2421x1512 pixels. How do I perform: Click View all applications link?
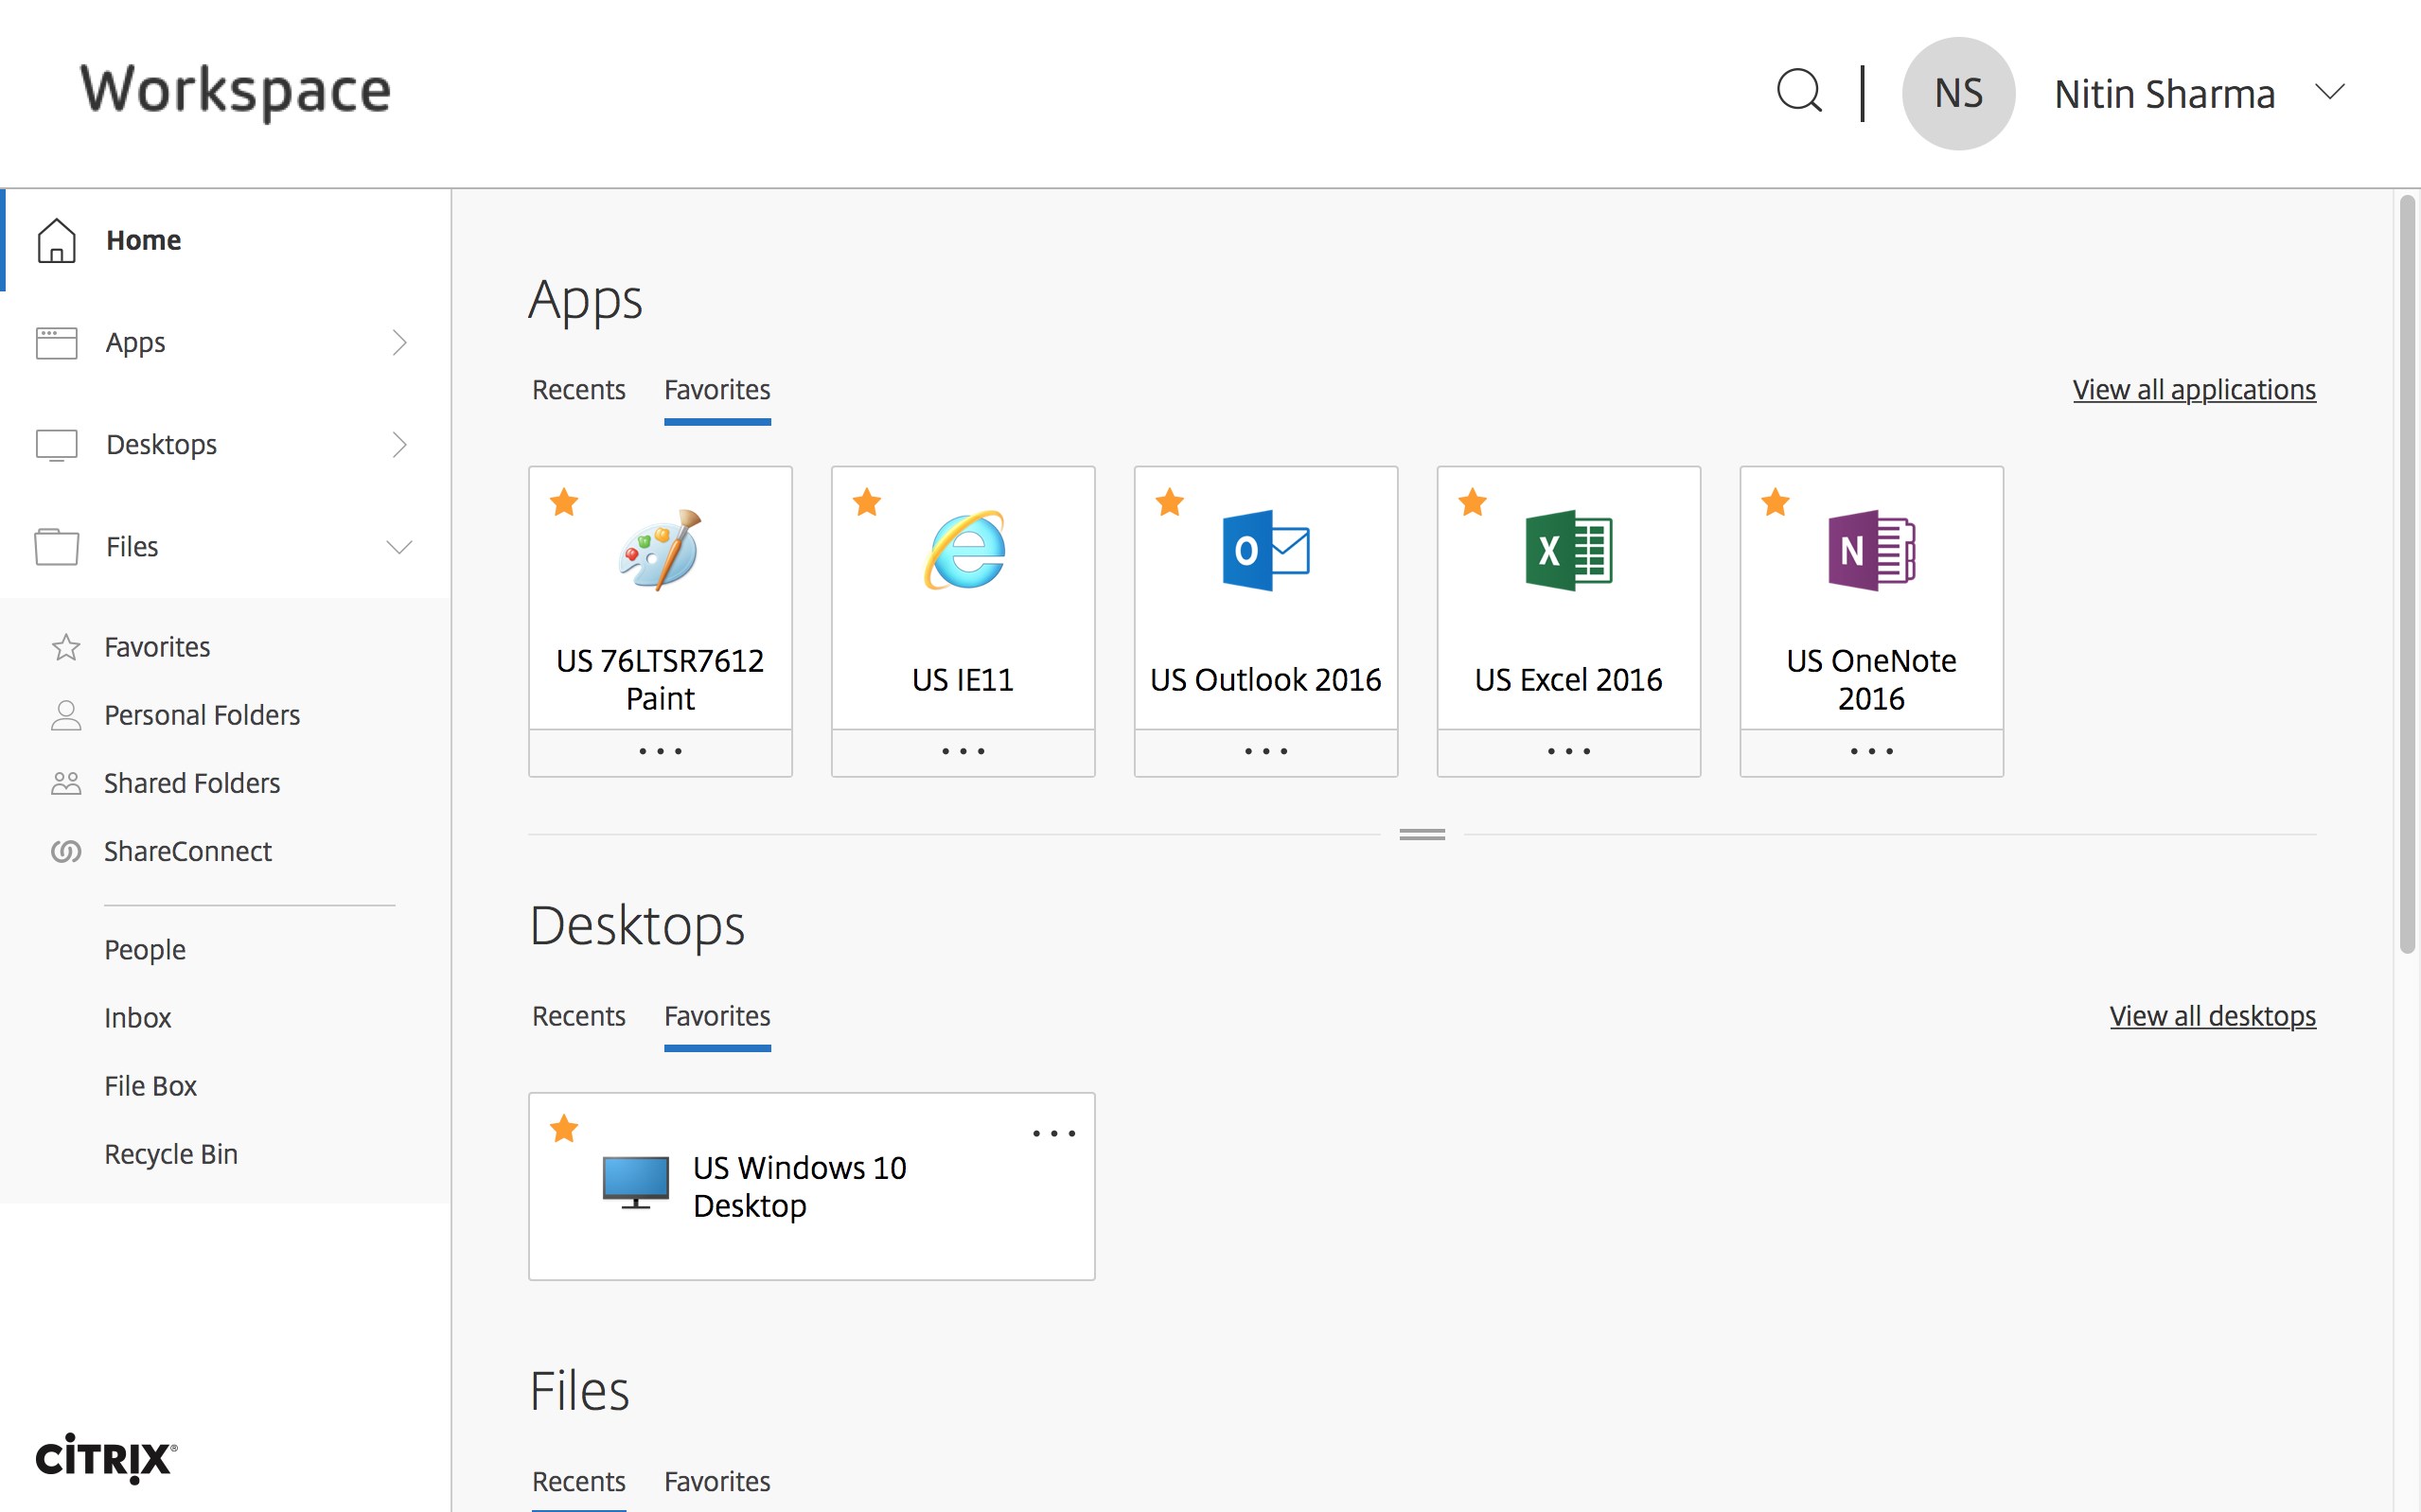(2194, 389)
